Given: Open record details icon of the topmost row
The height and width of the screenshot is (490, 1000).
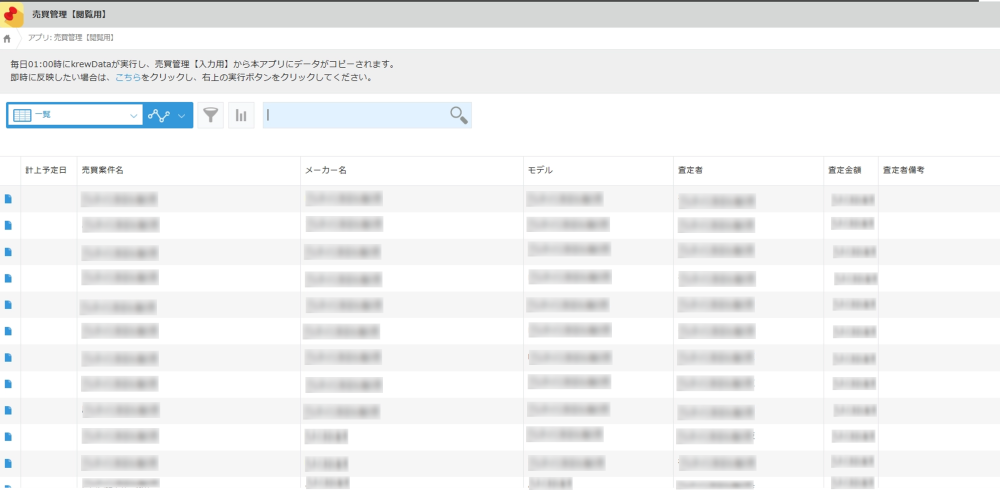Looking at the screenshot, I should [8, 199].
